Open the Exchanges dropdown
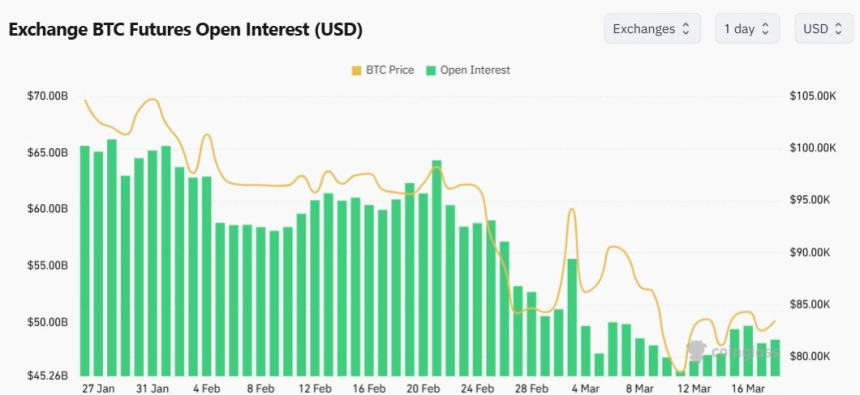The height and width of the screenshot is (395, 860). [x=652, y=29]
